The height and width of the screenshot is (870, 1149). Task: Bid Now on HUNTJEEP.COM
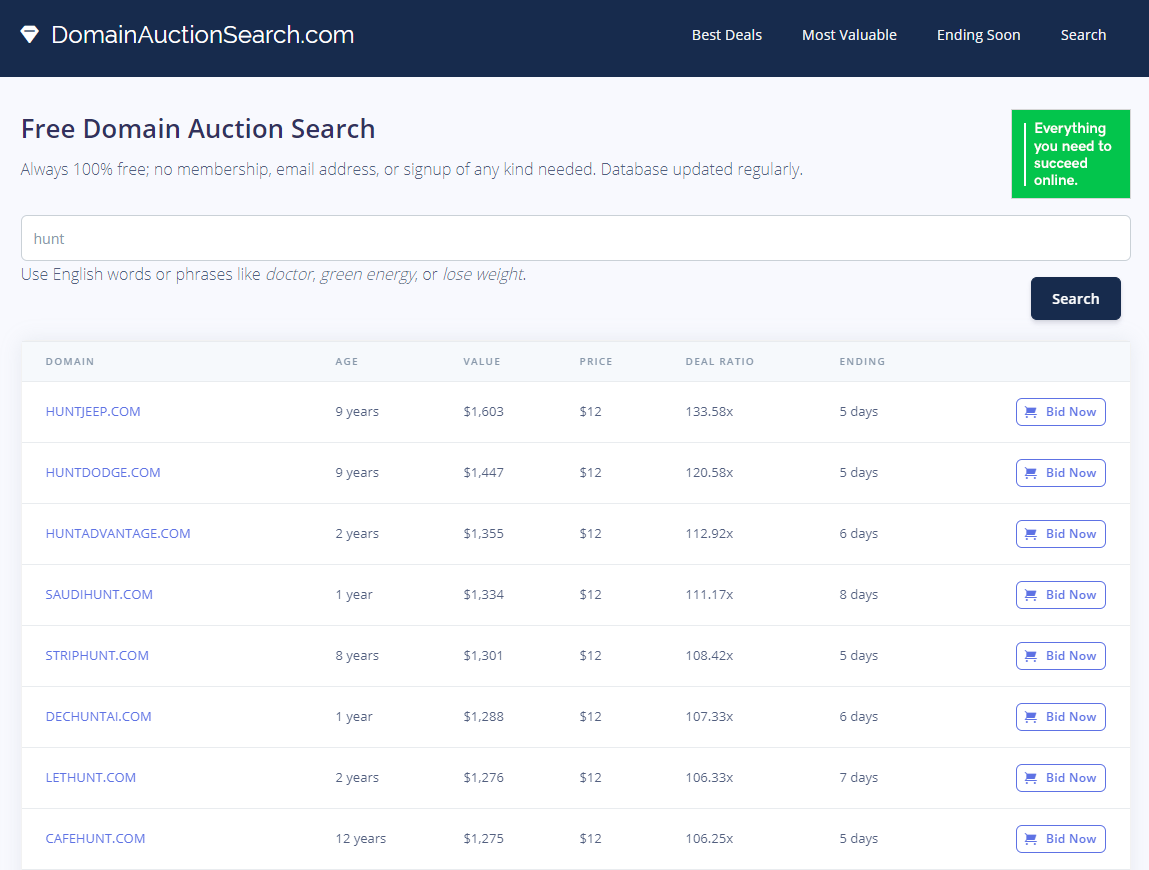tap(1060, 412)
